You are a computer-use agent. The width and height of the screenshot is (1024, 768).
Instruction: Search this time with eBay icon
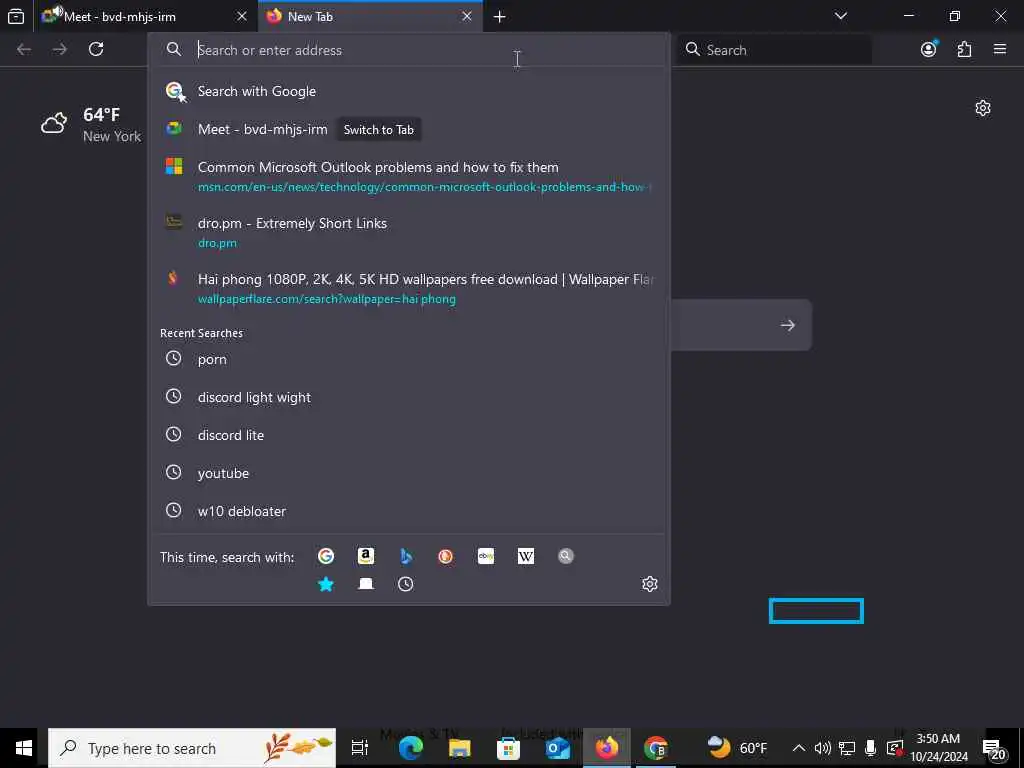486,556
